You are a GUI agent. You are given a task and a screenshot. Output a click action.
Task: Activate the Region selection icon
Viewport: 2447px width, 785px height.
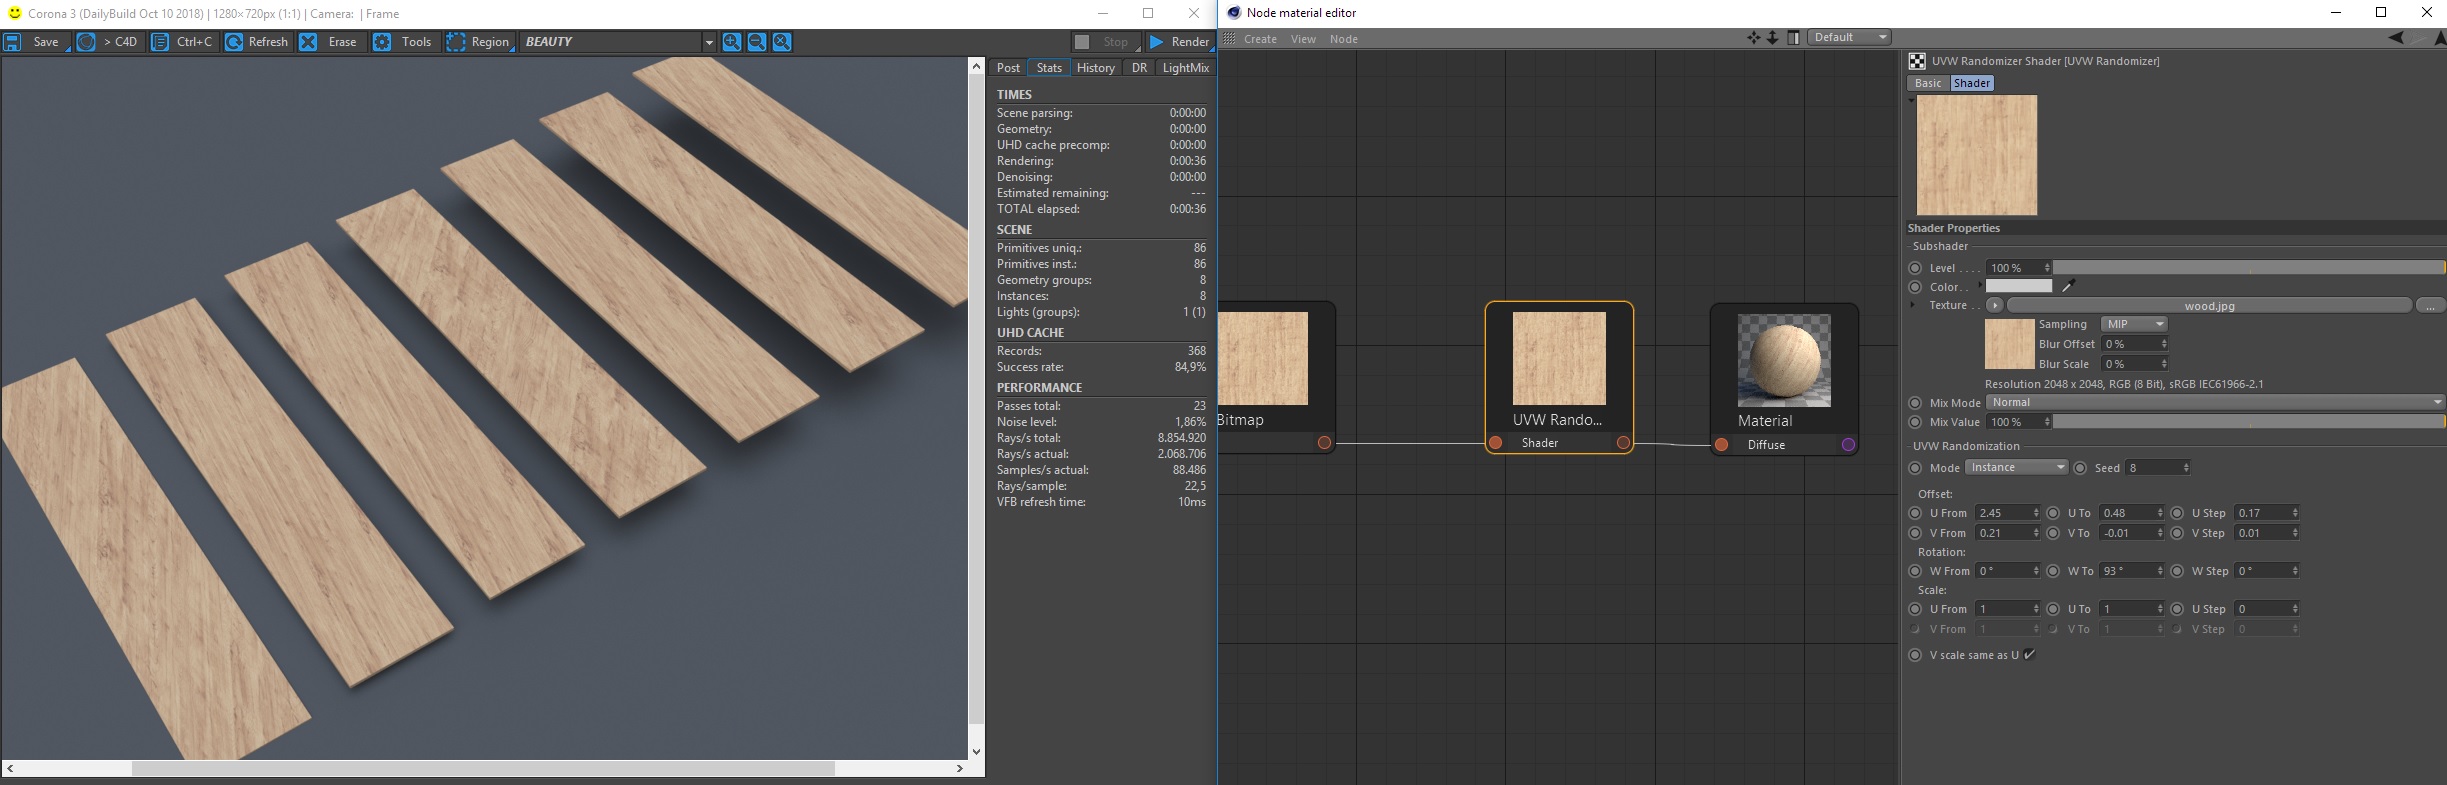coord(456,42)
